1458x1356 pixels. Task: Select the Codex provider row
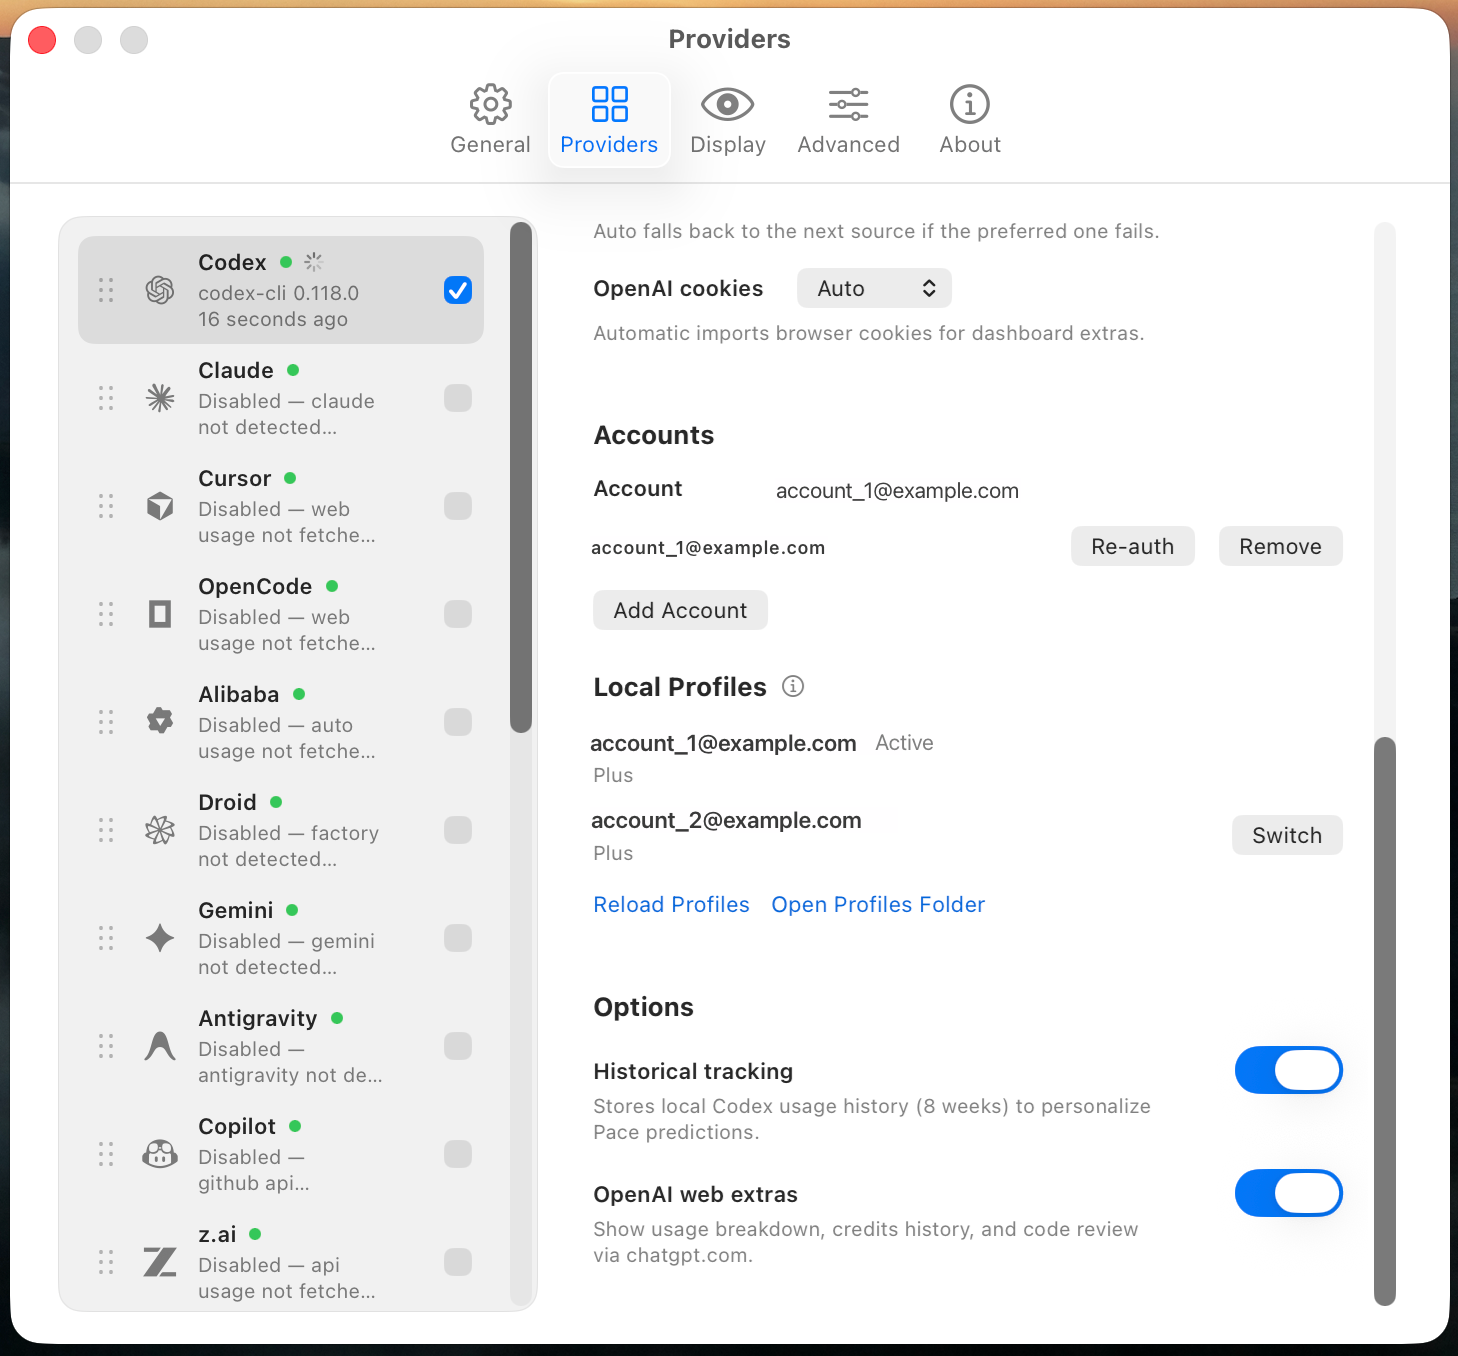[x=281, y=290]
